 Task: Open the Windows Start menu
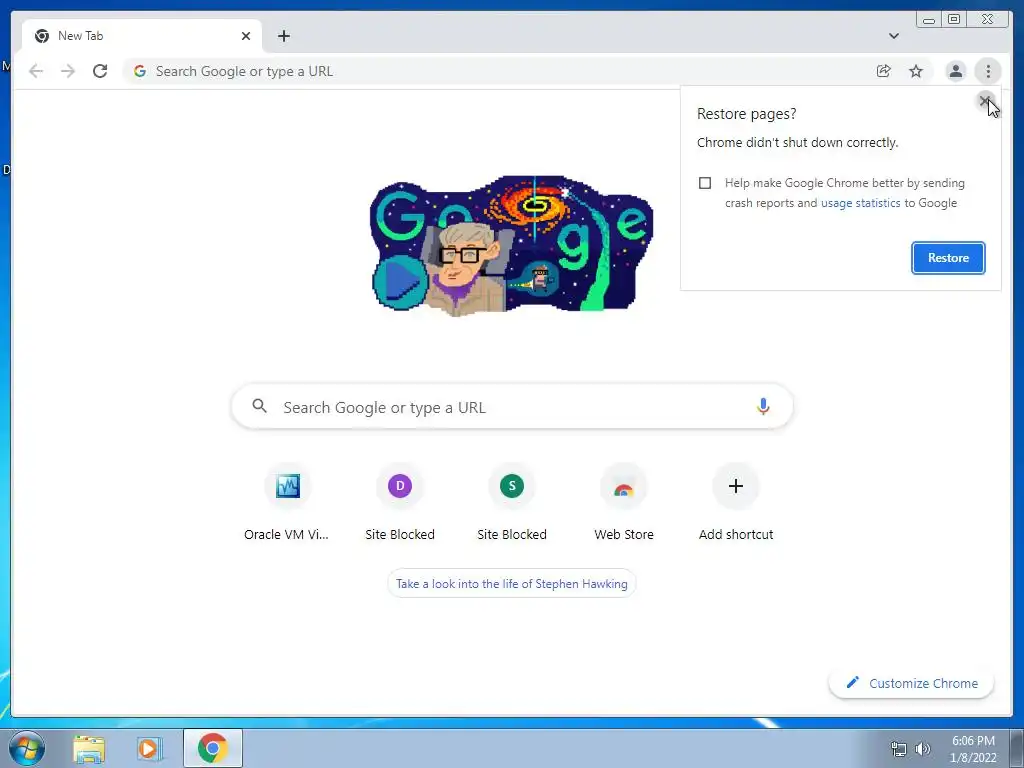pyautogui.click(x=26, y=748)
